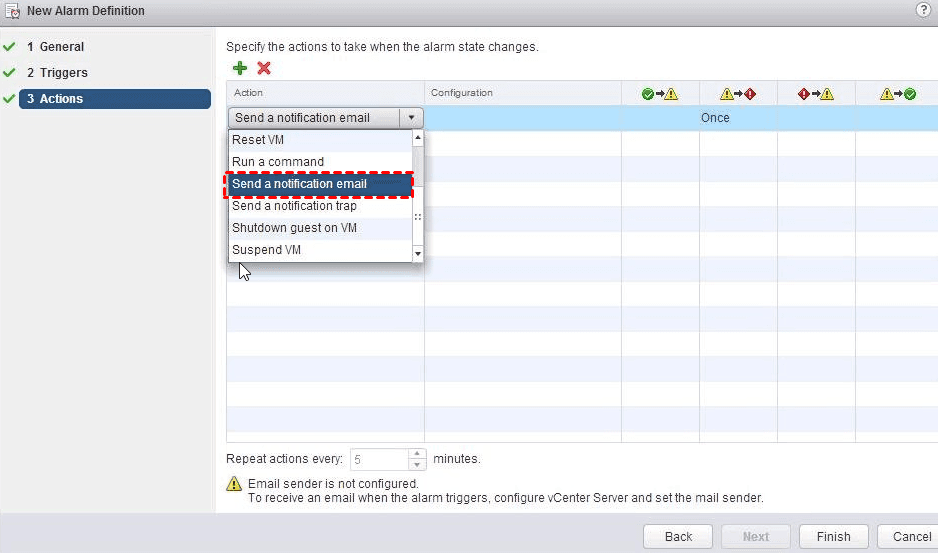The height and width of the screenshot is (553, 938).
Task: Open help question mark icon
Action: point(923,10)
